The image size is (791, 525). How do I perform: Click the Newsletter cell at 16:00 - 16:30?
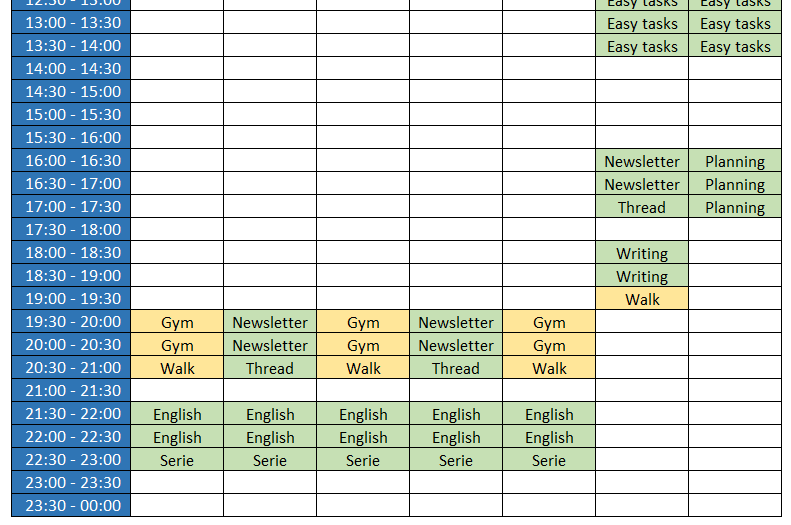point(642,161)
